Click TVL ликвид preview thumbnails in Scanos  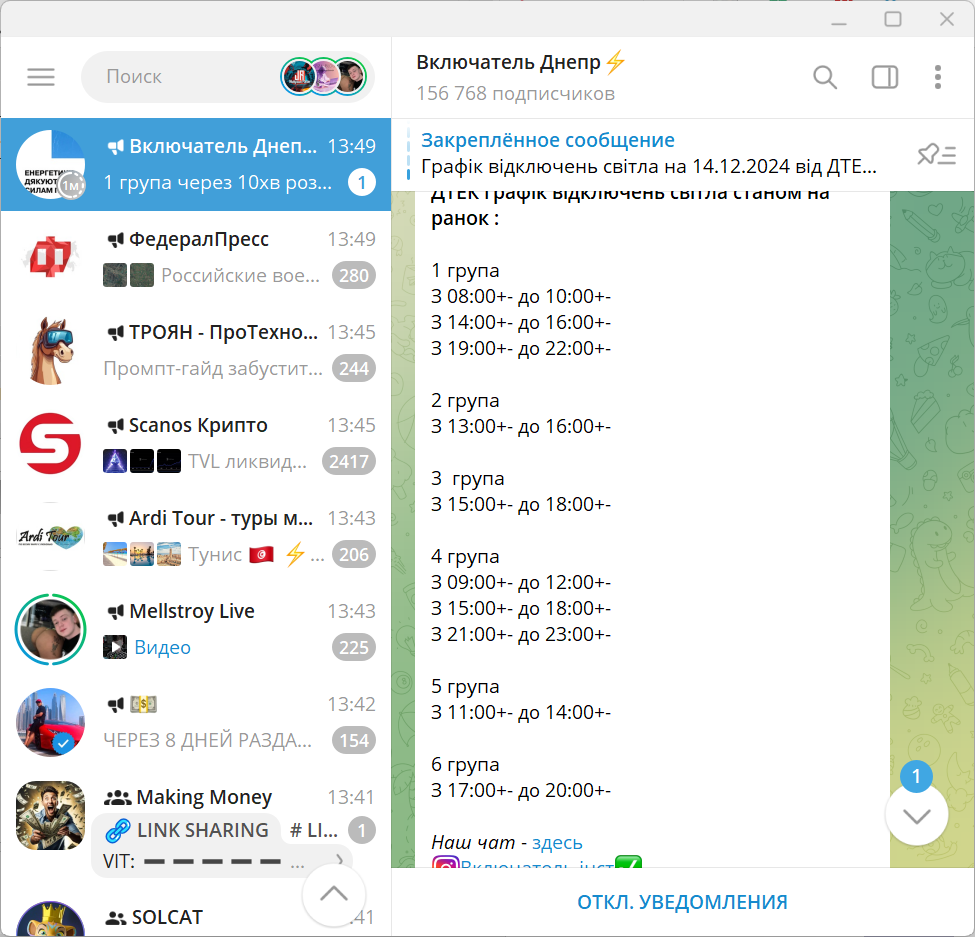pyautogui.click(x=142, y=461)
